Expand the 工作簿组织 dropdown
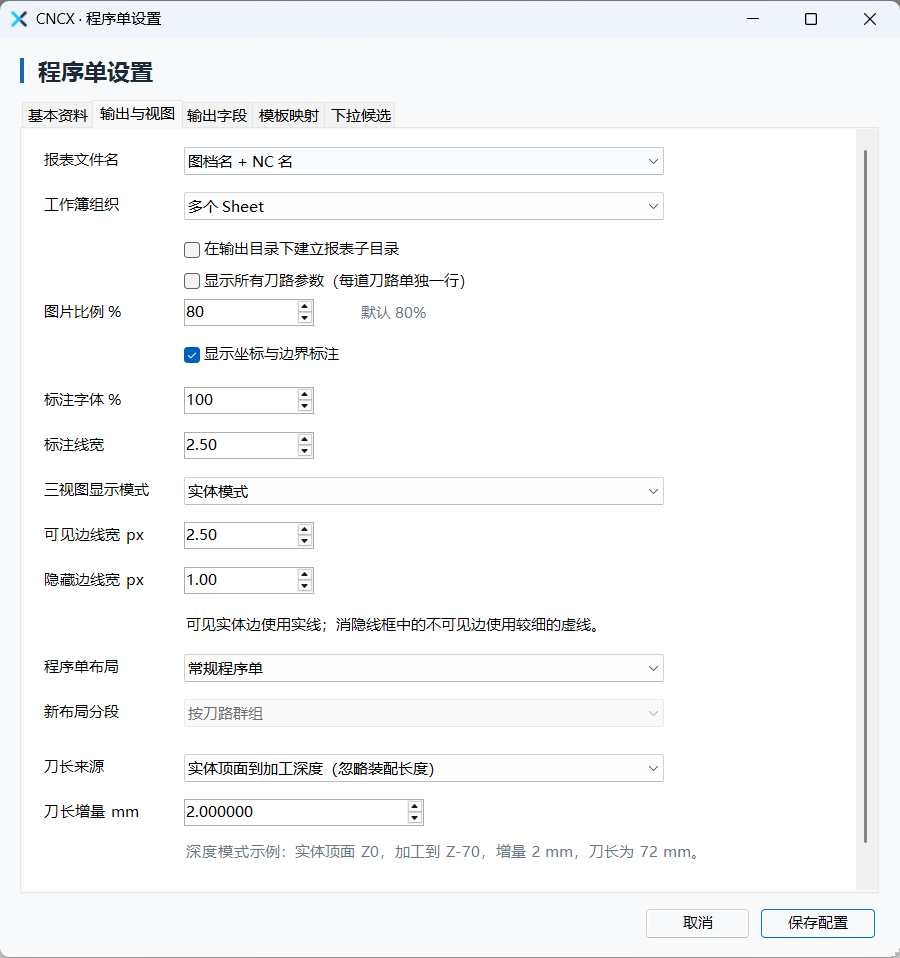900x958 pixels. point(423,207)
